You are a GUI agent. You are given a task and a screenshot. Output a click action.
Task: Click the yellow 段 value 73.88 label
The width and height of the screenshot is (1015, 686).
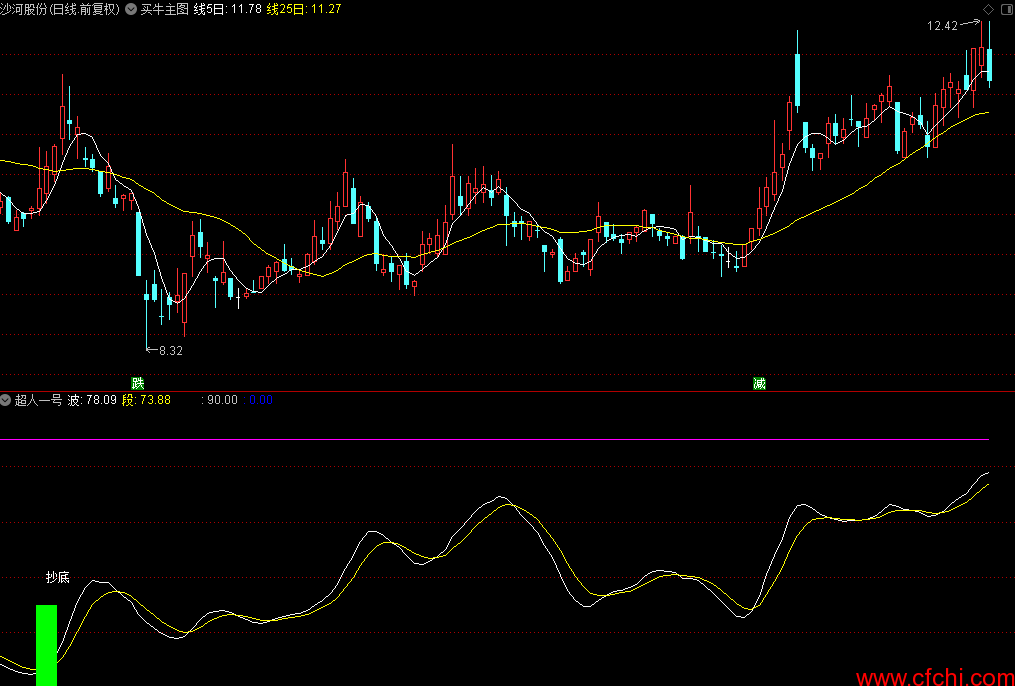[x=146, y=400]
